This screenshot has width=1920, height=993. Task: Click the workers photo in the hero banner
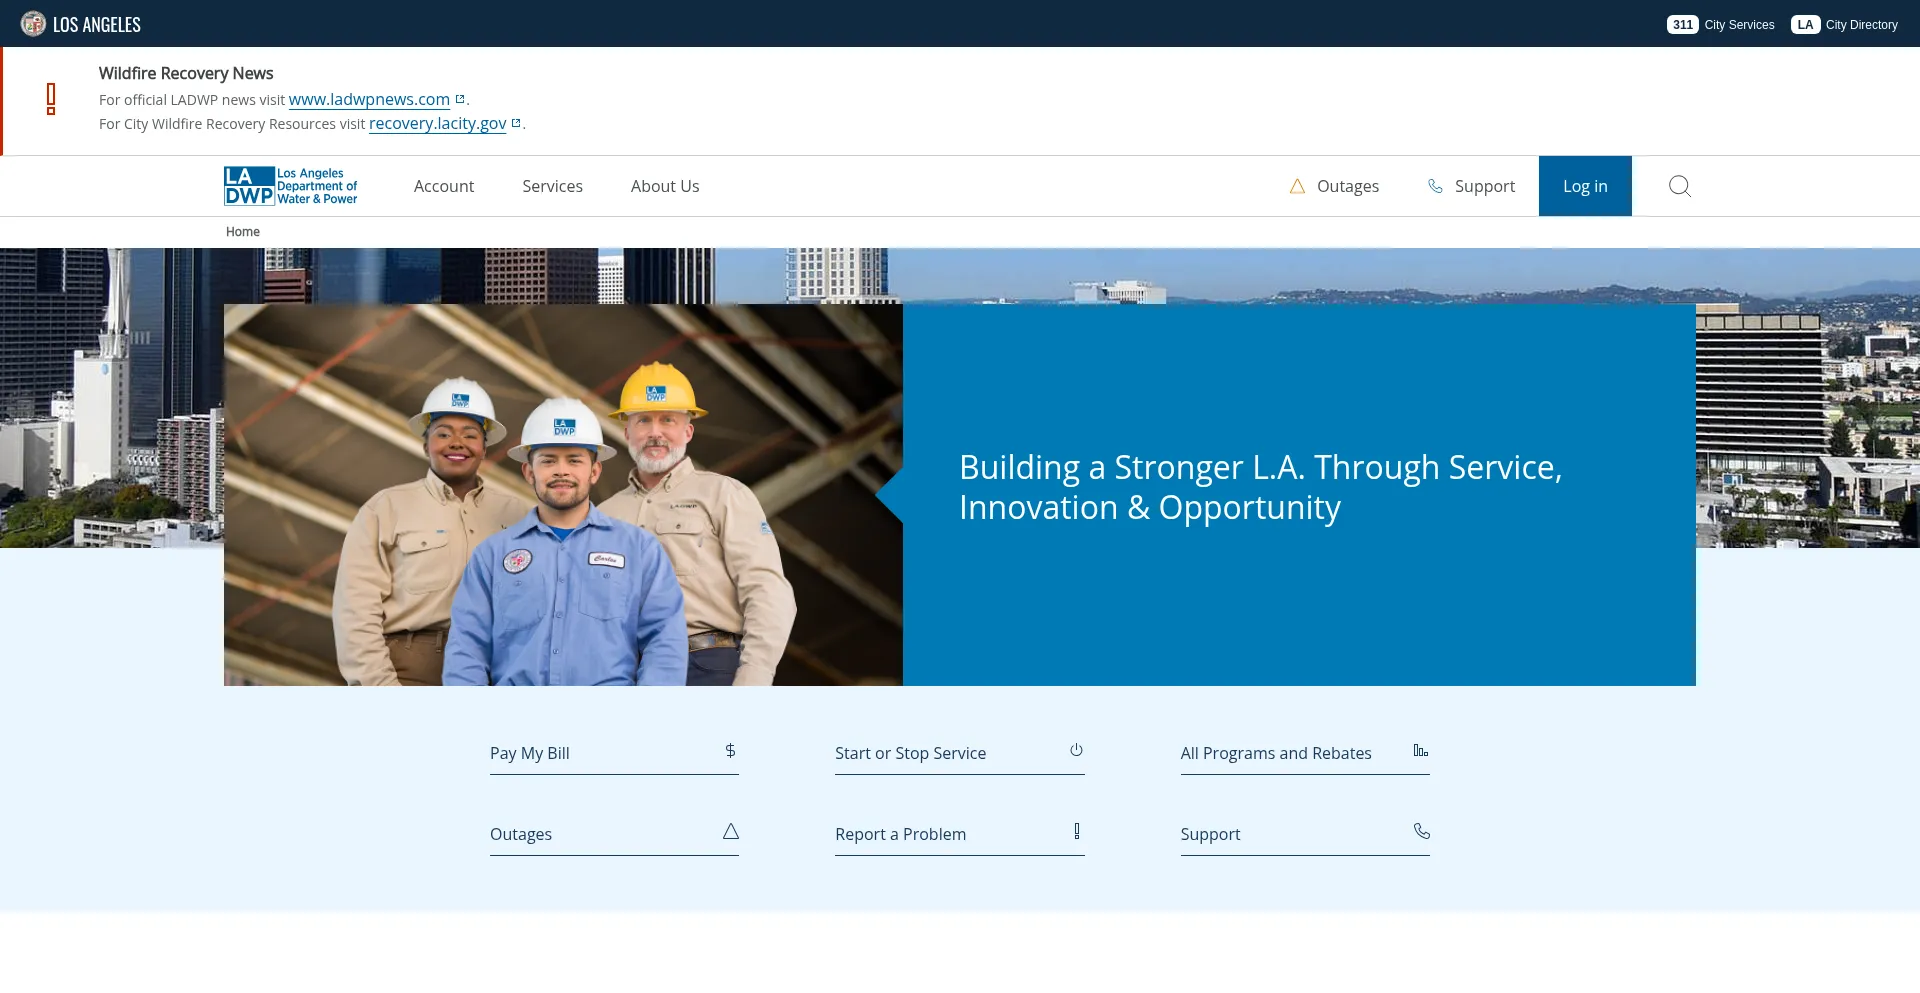563,495
